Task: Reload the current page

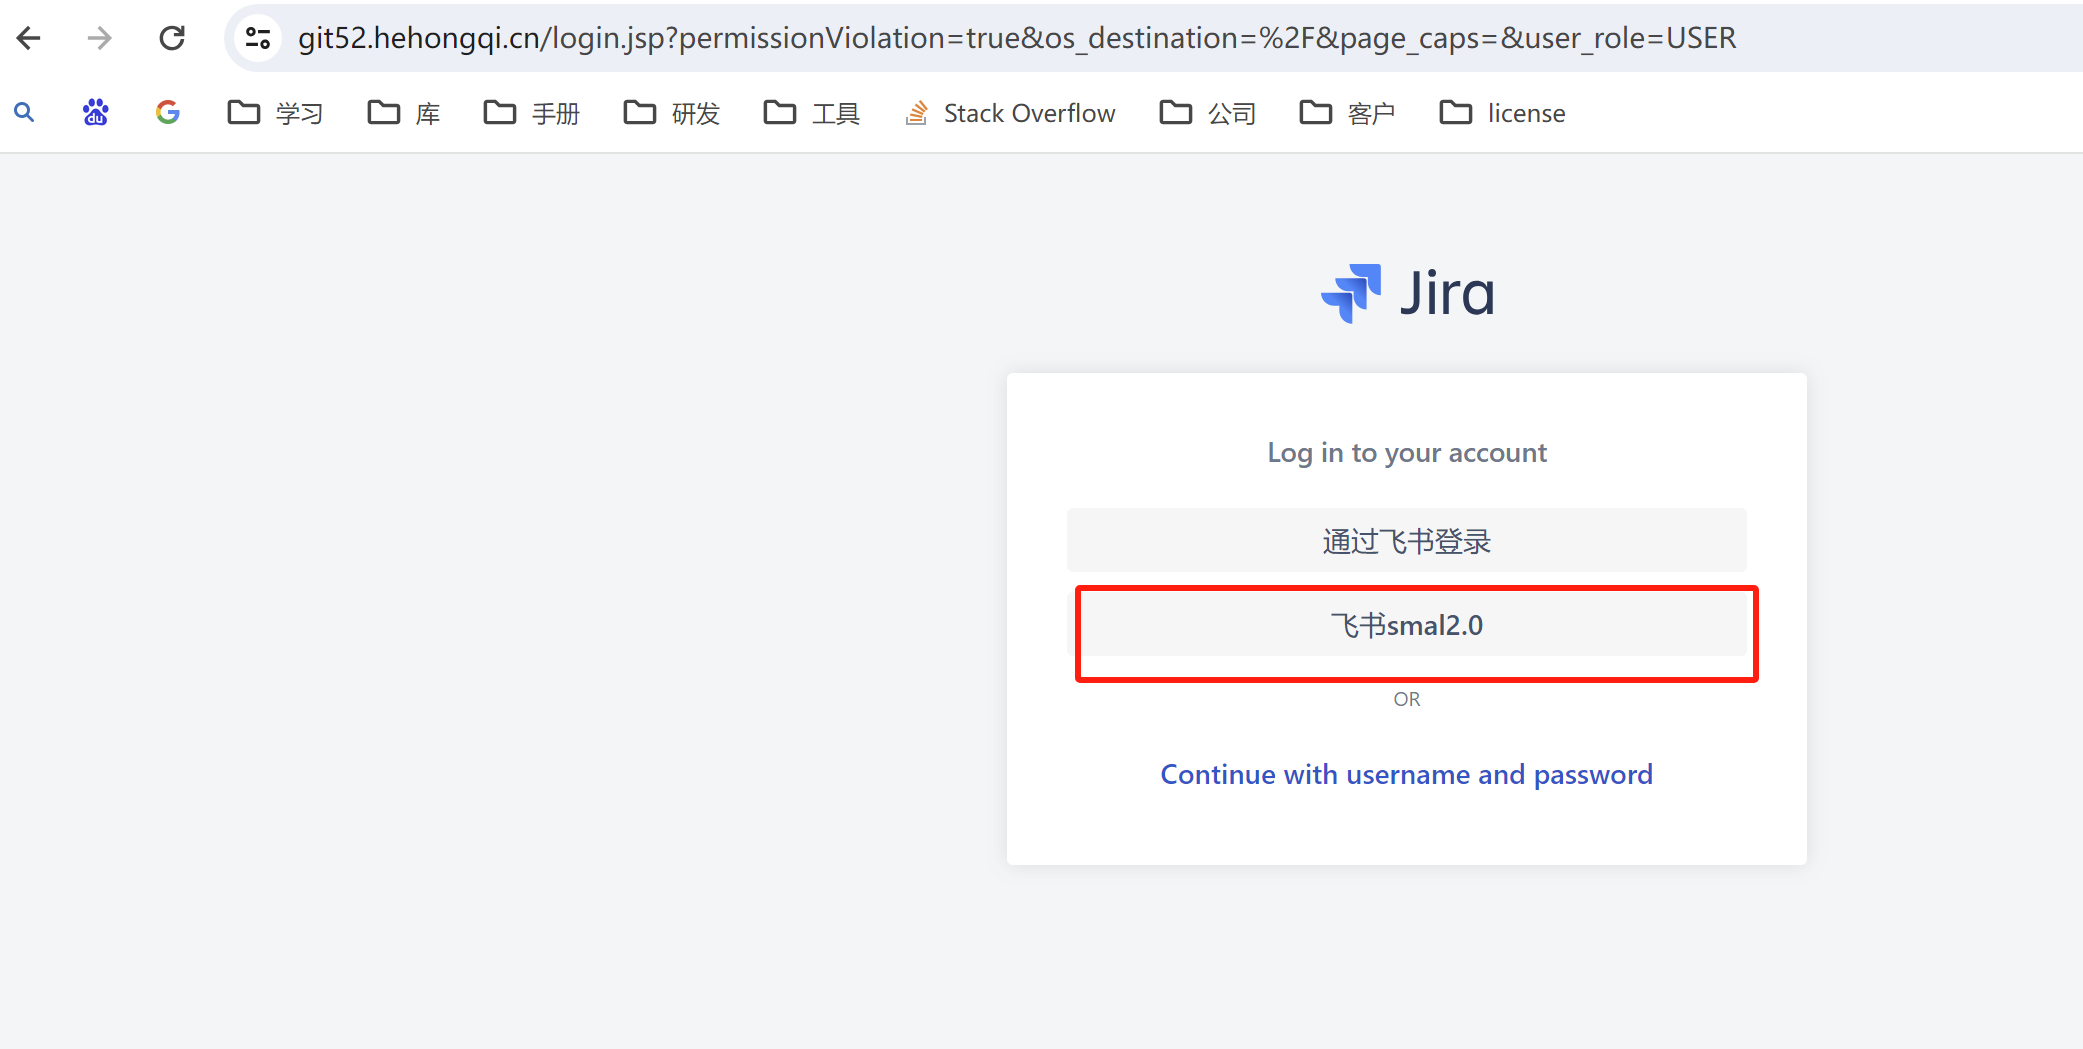Action: (x=172, y=38)
